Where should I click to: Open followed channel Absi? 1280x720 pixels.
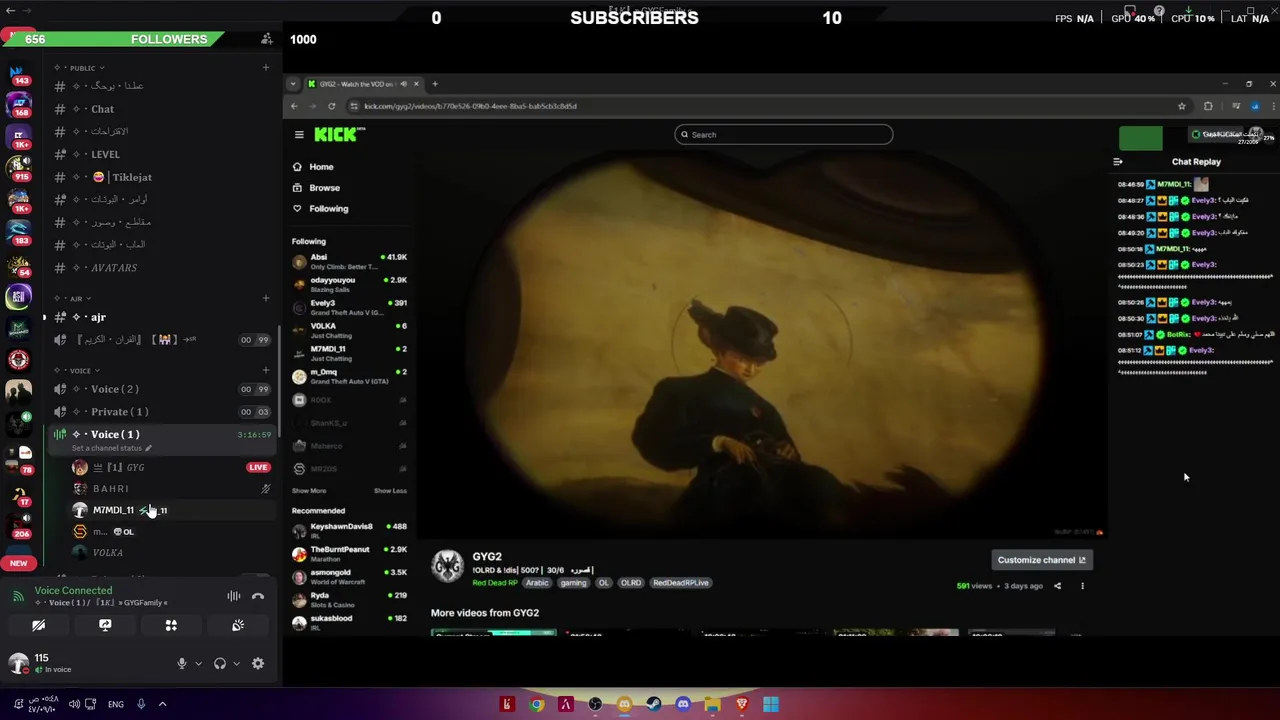click(x=349, y=261)
